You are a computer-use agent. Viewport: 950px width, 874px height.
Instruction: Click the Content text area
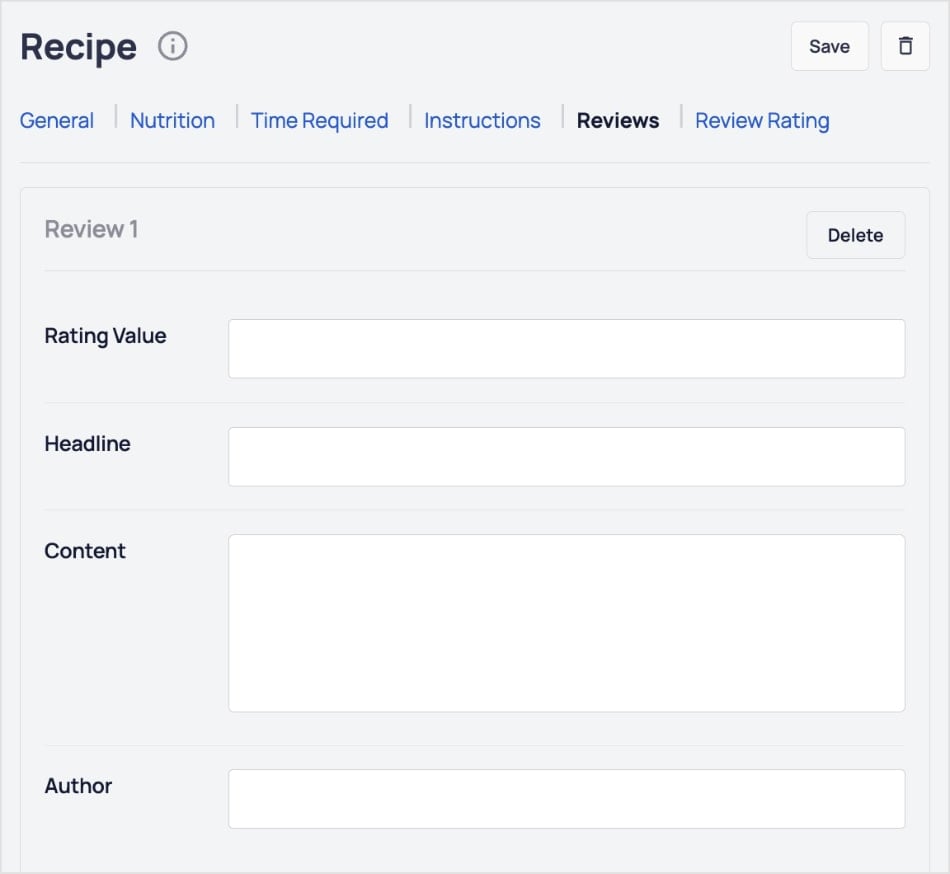click(x=566, y=620)
